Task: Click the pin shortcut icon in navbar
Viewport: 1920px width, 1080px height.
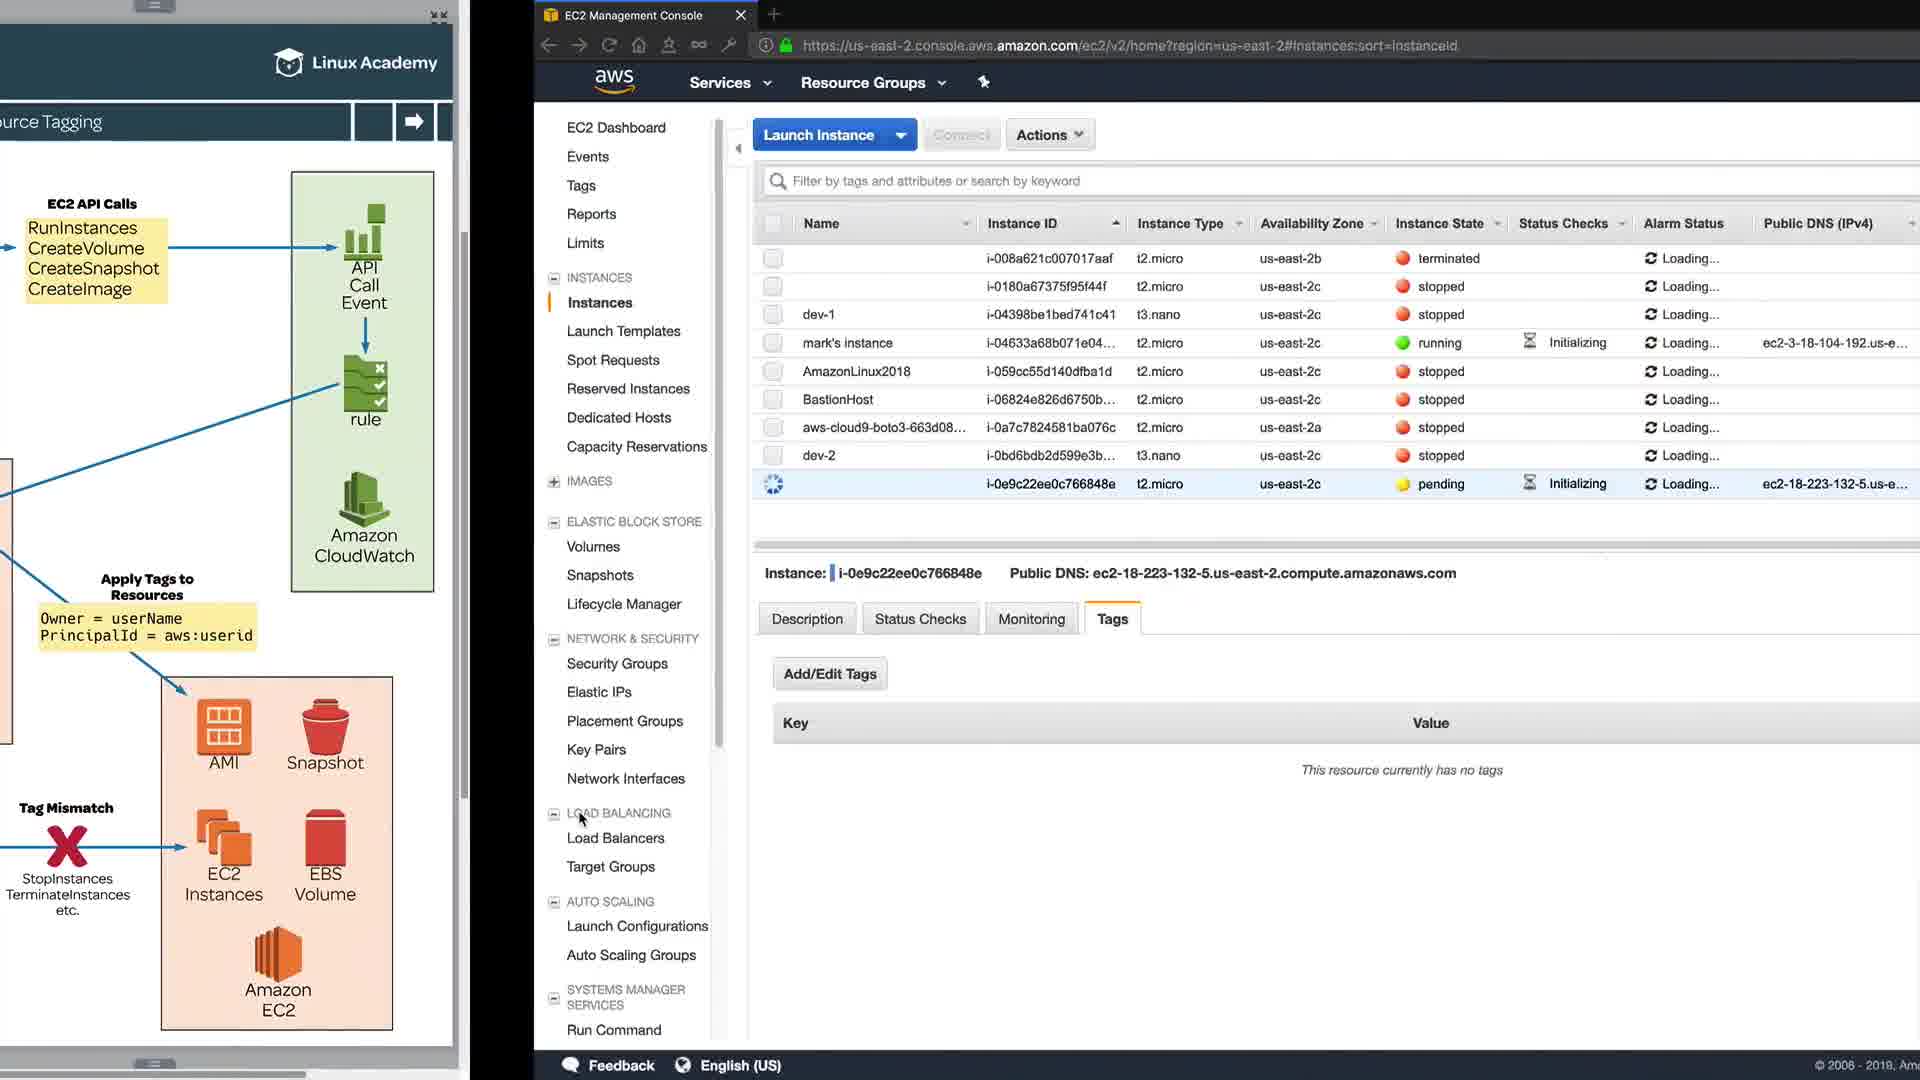Action: (984, 82)
